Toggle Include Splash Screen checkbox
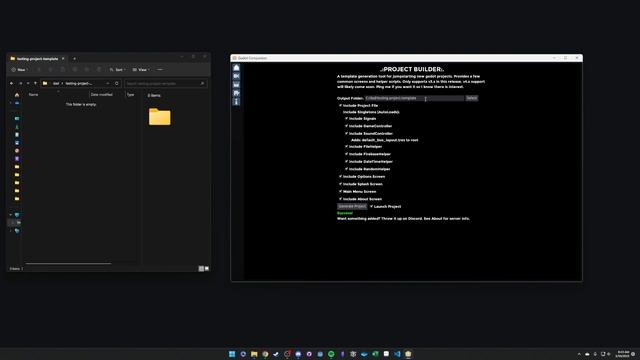Screen dimensions: 640x360 click(x=340, y=184)
